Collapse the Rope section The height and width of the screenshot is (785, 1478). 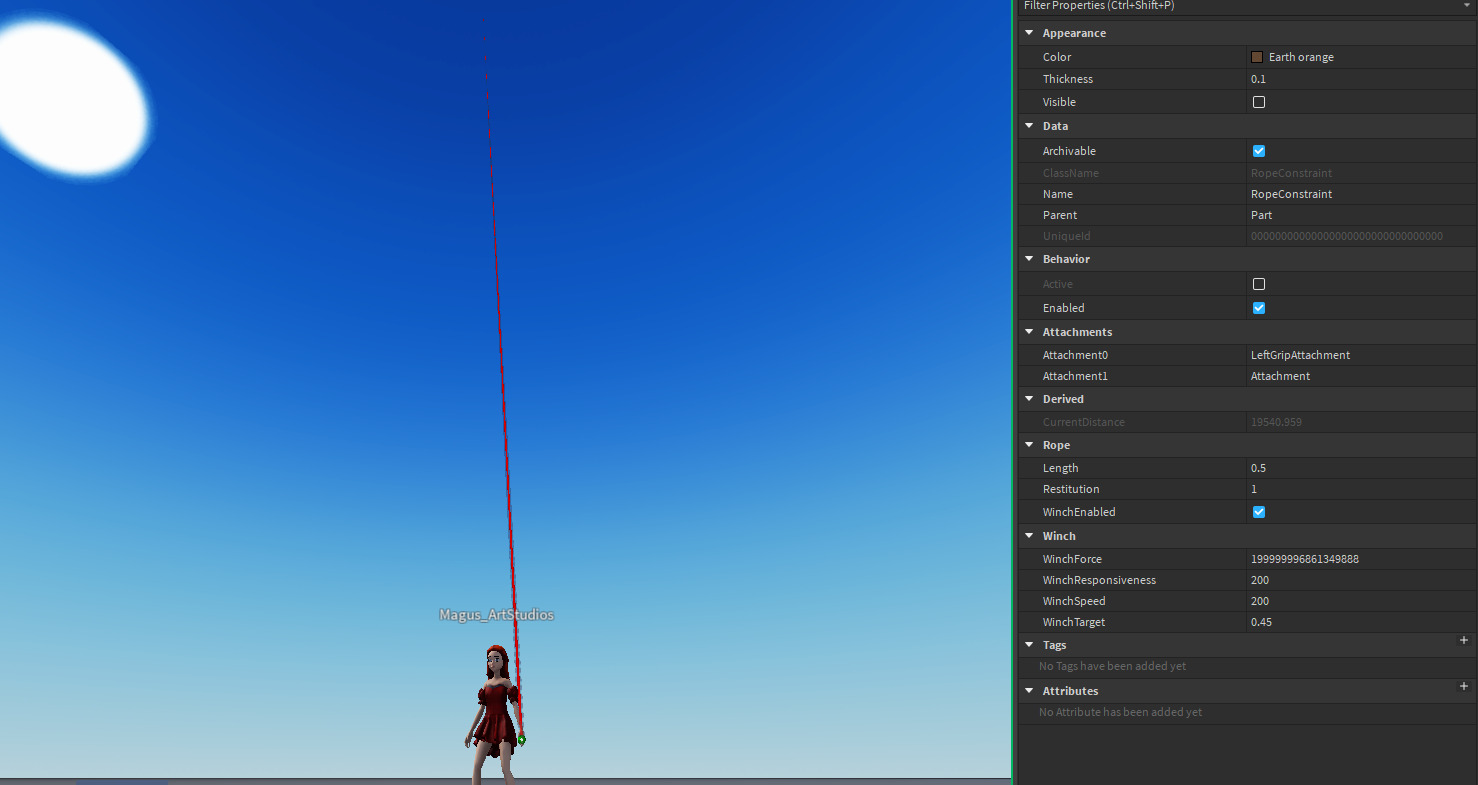click(x=1029, y=444)
